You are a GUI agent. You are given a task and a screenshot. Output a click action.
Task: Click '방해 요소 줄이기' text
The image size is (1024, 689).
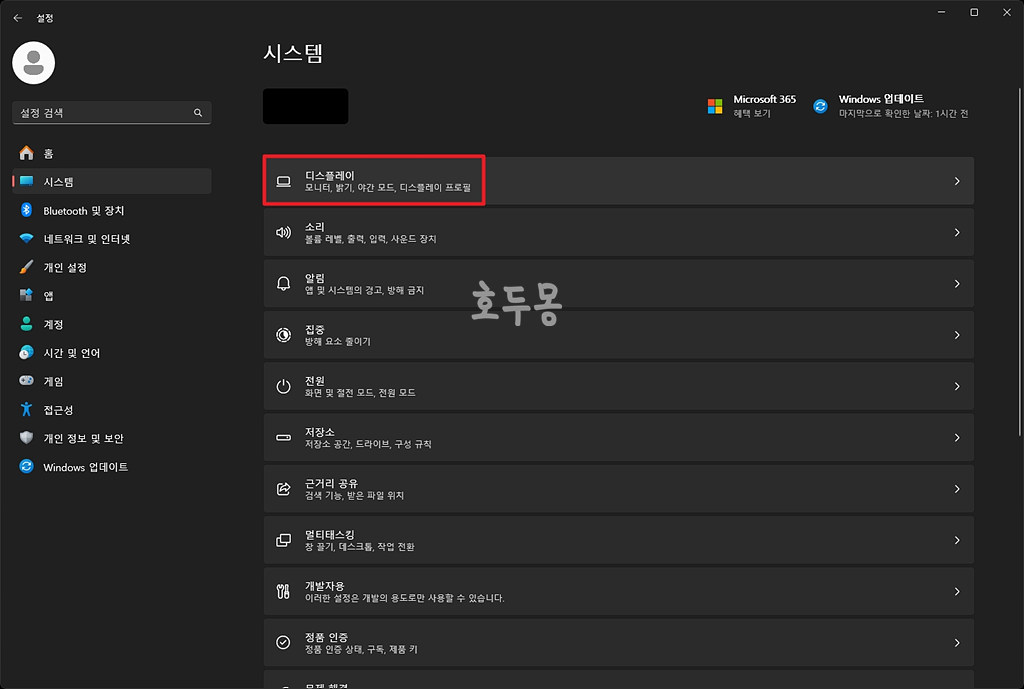tap(338, 342)
